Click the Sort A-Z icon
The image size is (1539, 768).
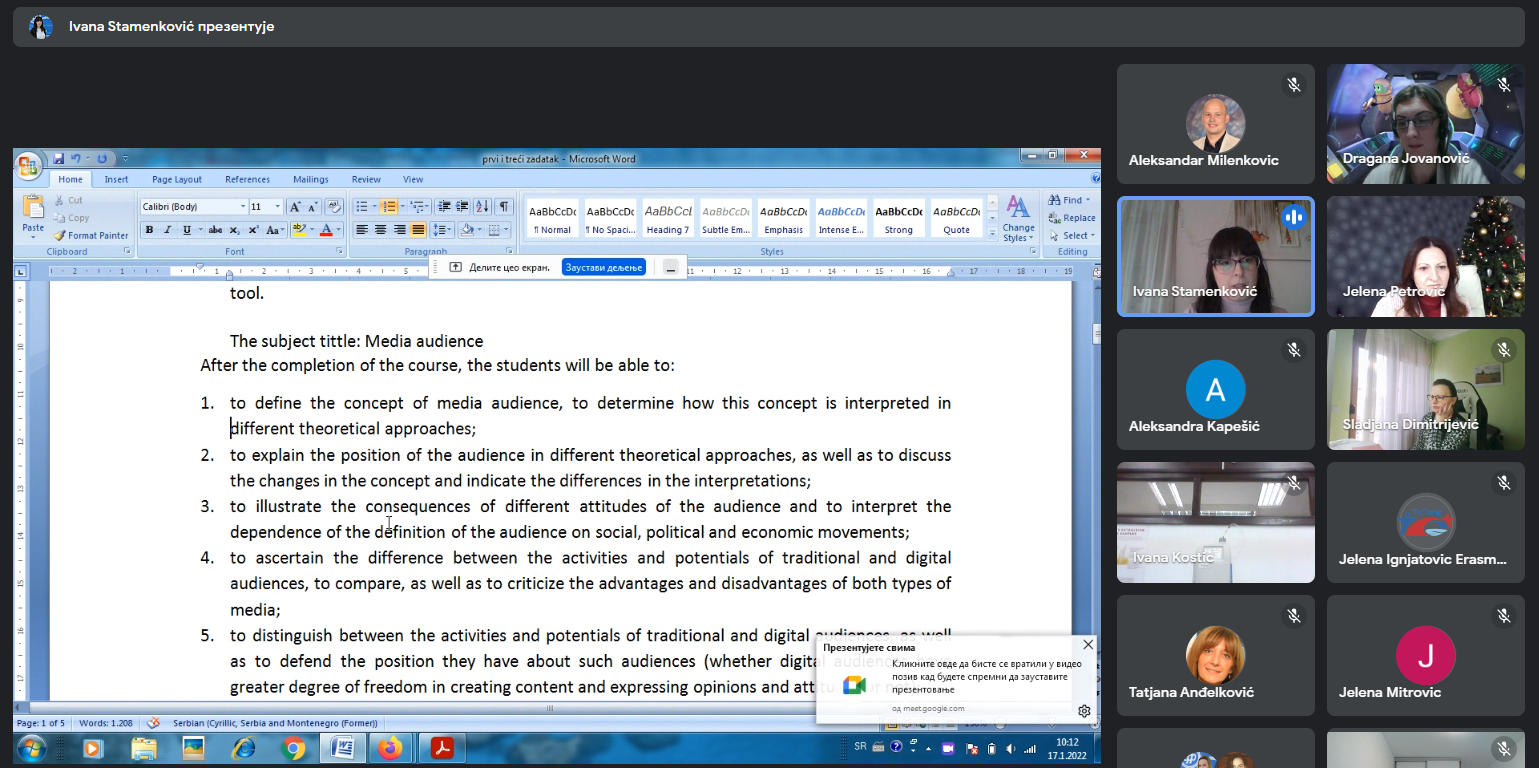[482, 207]
